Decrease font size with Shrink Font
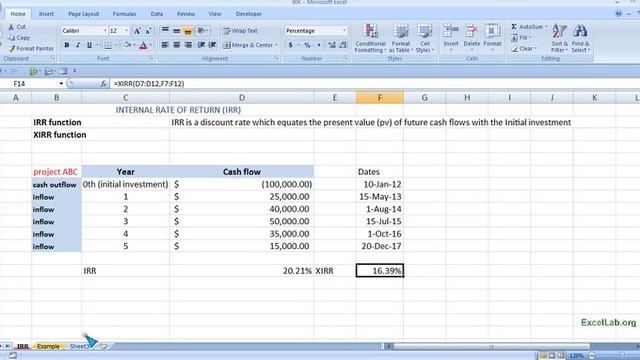640x360 pixels. 148,31
